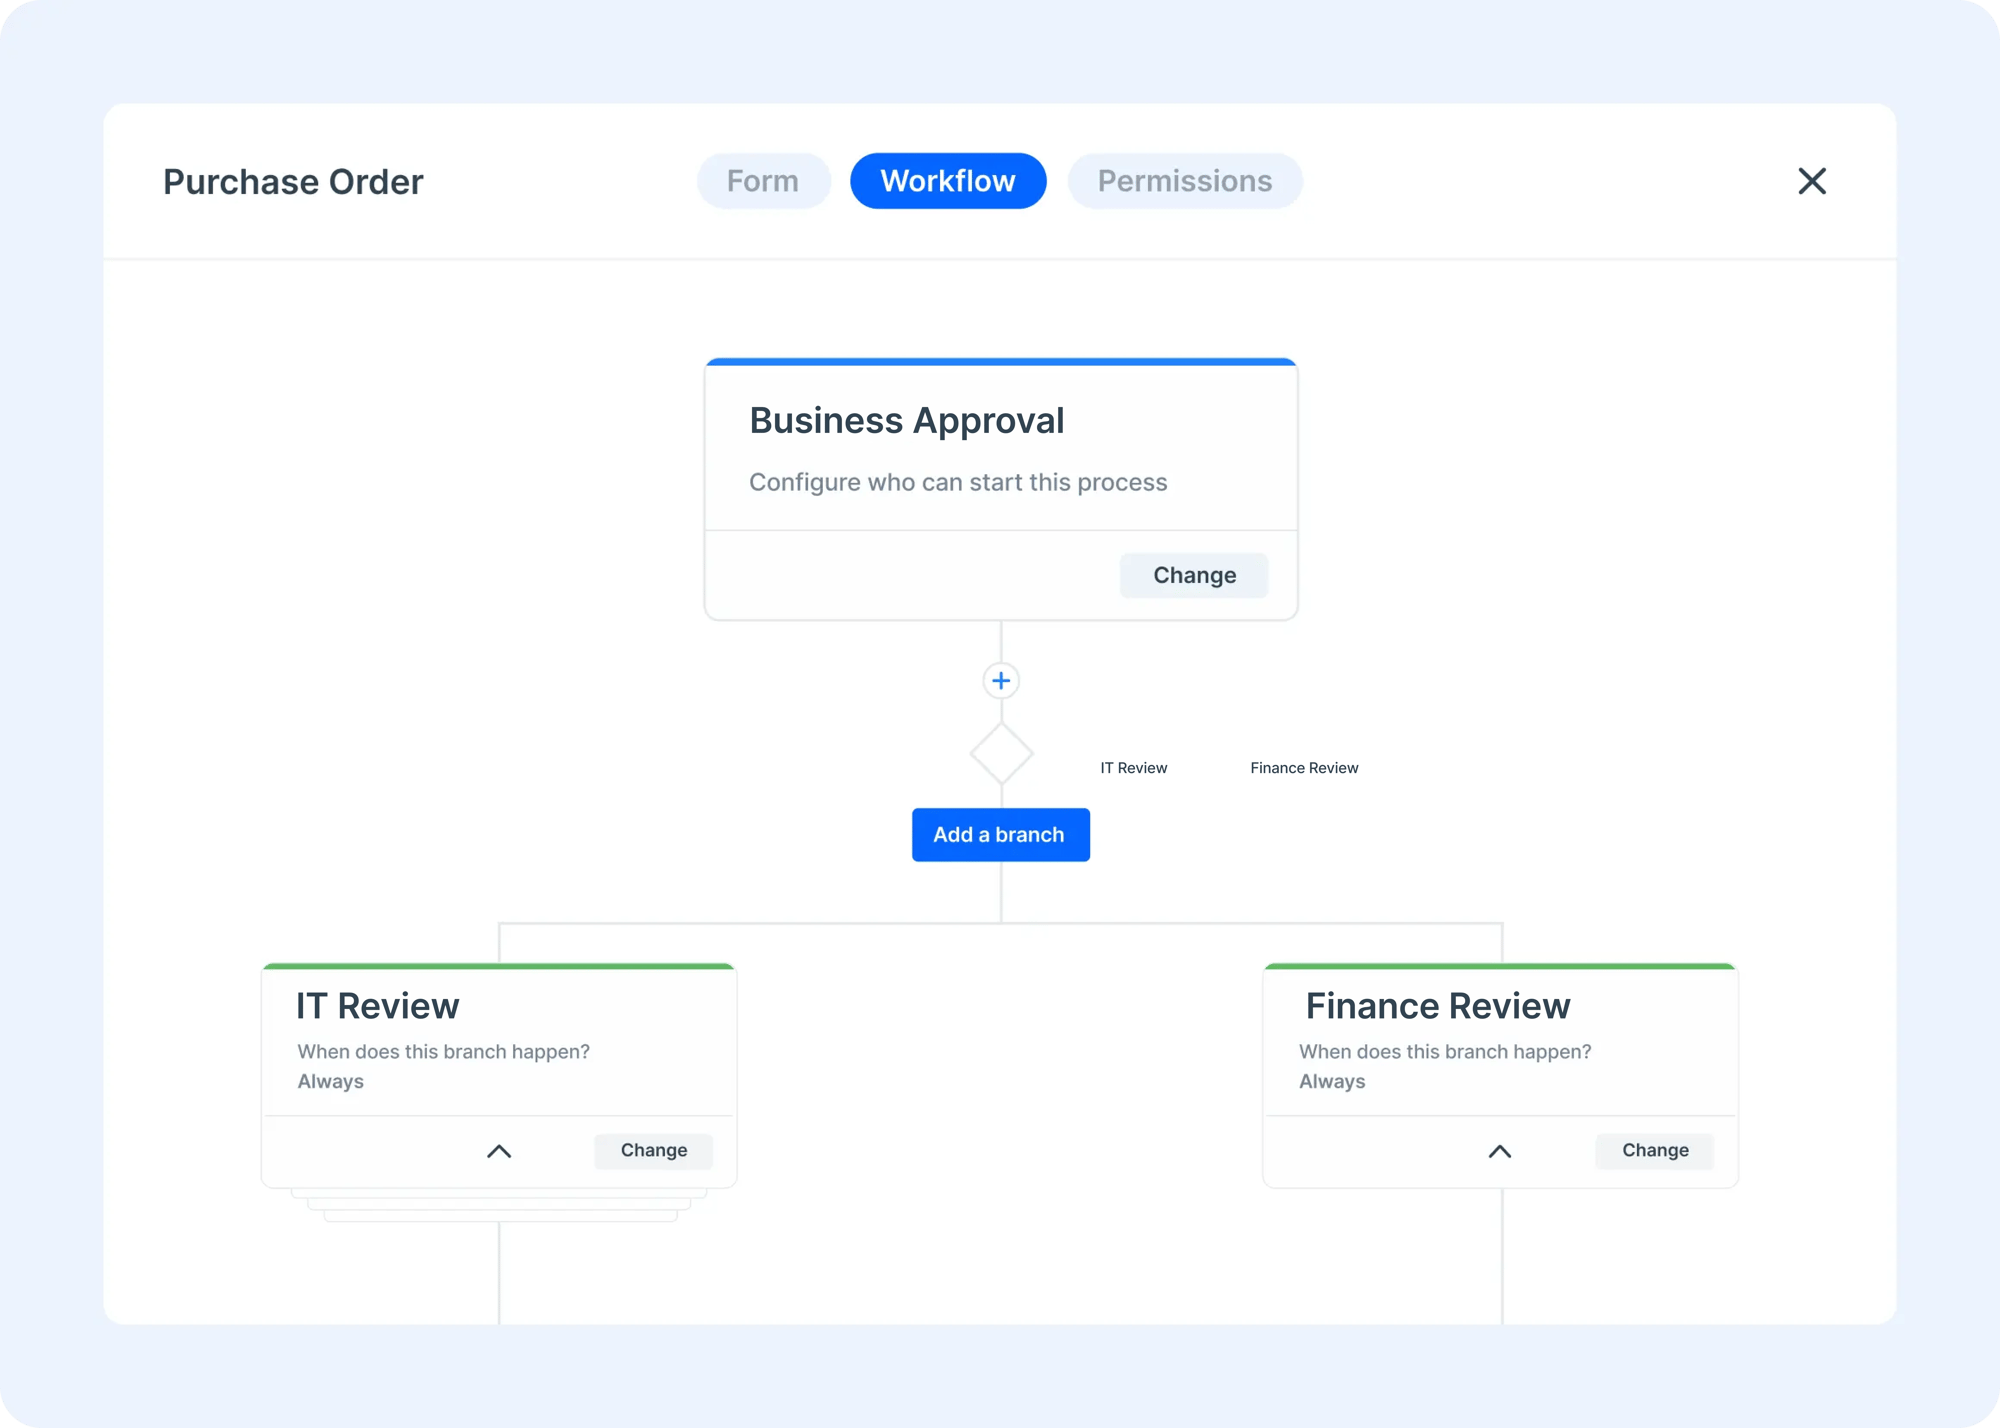Click Change button in IT Review card
Image resolution: width=2000 pixels, height=1428 pixels.
pyautogui.click(x=654, y=1150)
